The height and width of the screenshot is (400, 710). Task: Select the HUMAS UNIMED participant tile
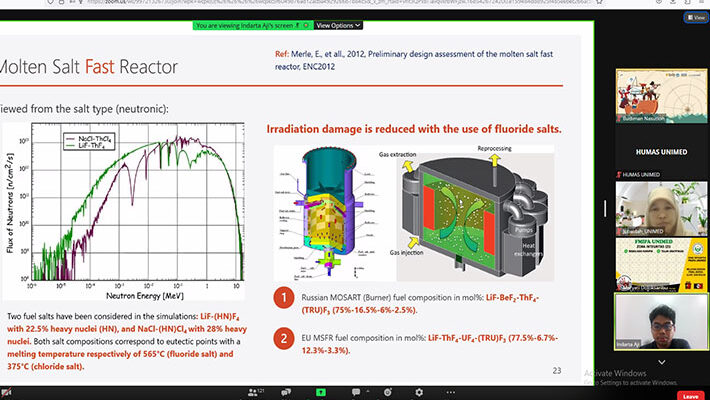pyautogui.click(x=654, y=150)
